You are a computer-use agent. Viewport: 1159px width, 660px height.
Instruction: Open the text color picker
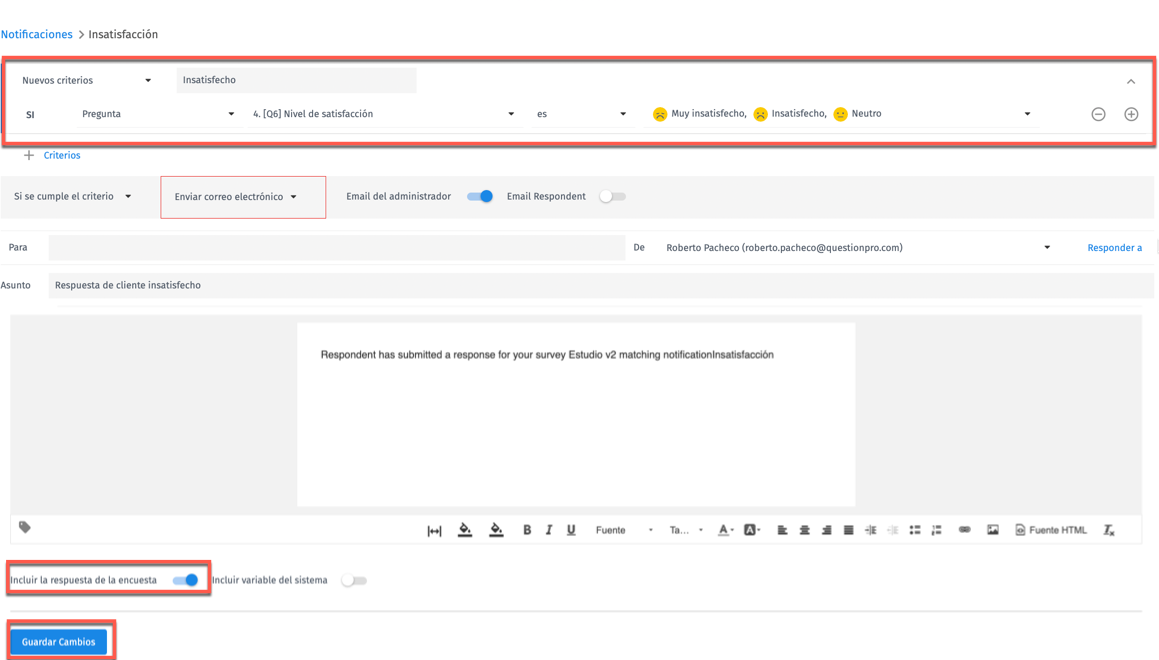click(726, 530)
